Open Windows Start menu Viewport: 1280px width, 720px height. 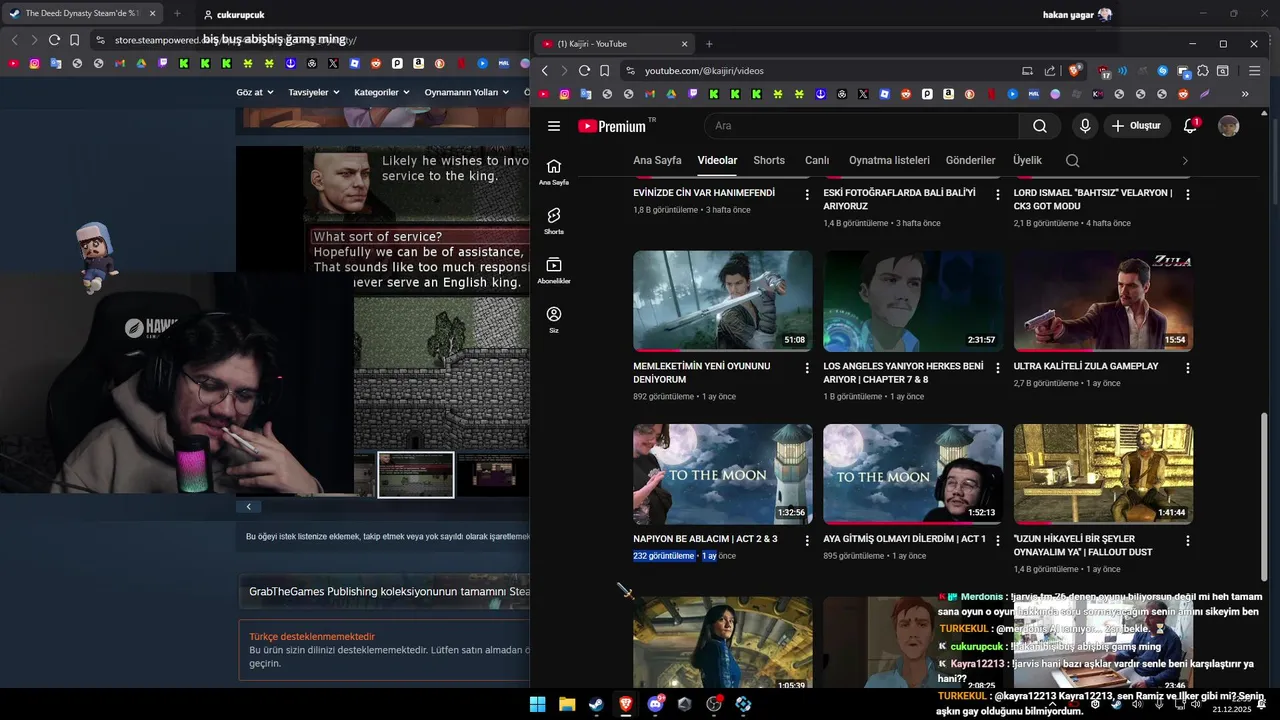click(x=537, y=704)
